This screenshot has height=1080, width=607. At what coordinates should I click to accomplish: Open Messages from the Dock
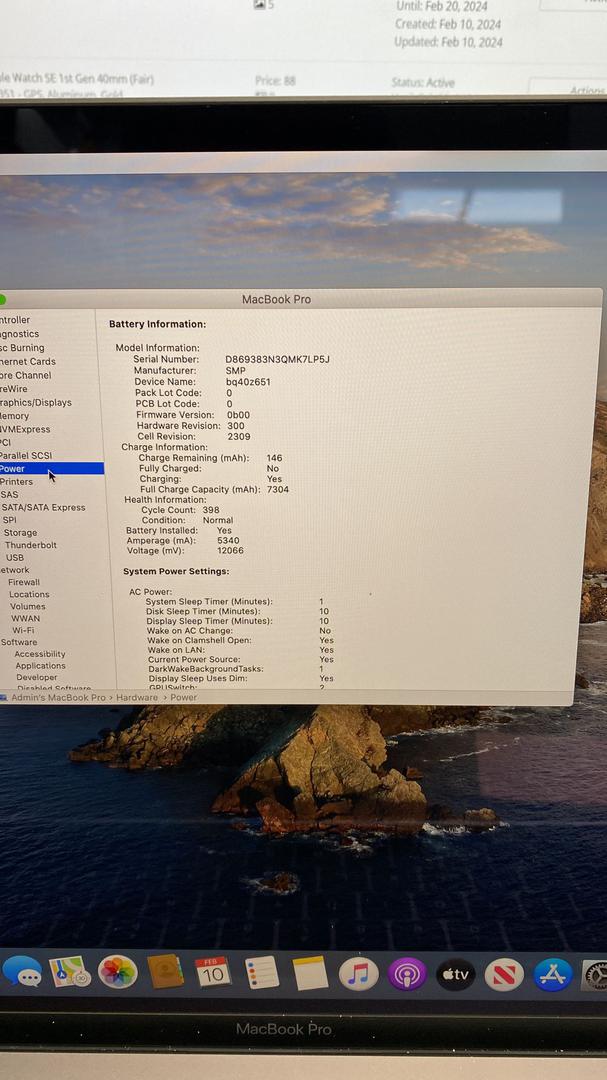point(22,972)
